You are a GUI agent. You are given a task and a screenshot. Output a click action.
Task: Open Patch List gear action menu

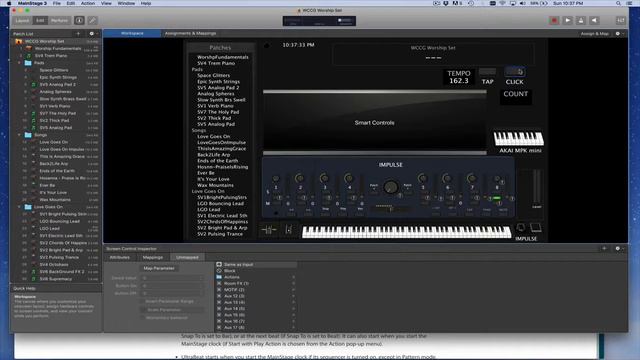92,33
